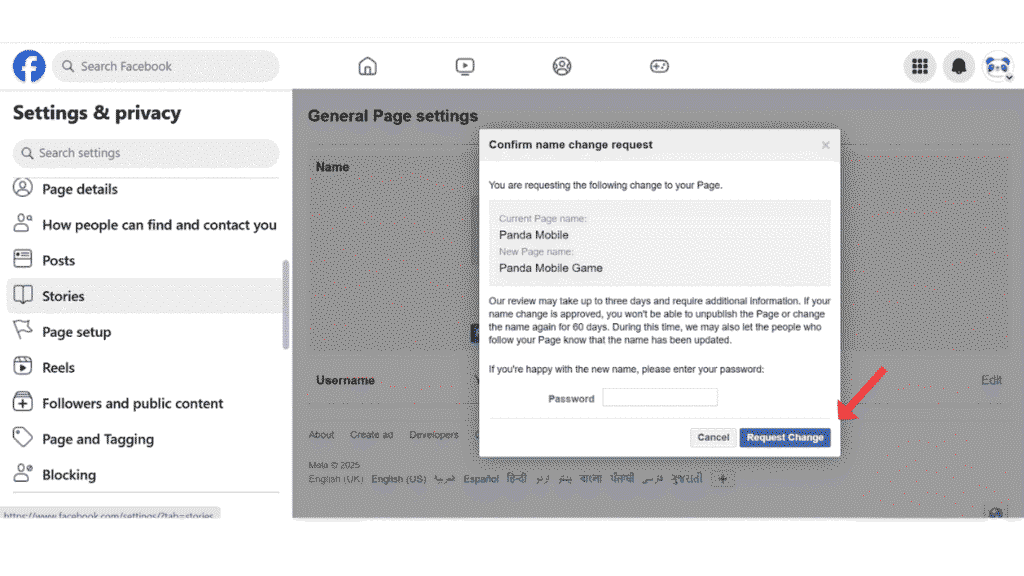1024x576 pixels.
Task: Switch language to Español
Action: tap(481, 479)
